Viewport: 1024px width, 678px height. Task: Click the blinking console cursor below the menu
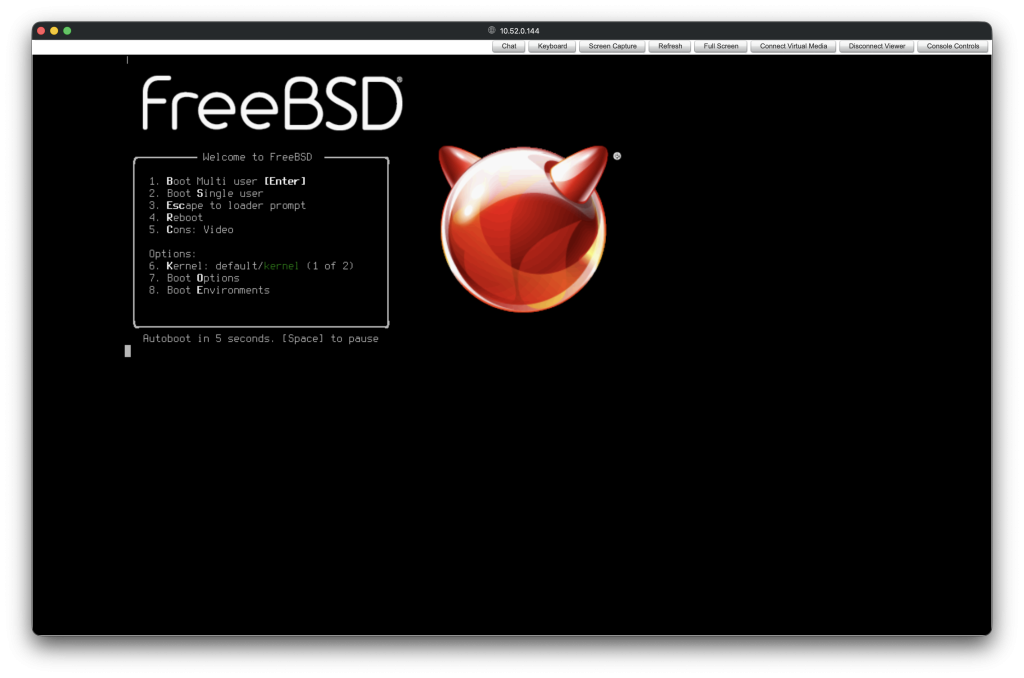click(x=128, y=351)
